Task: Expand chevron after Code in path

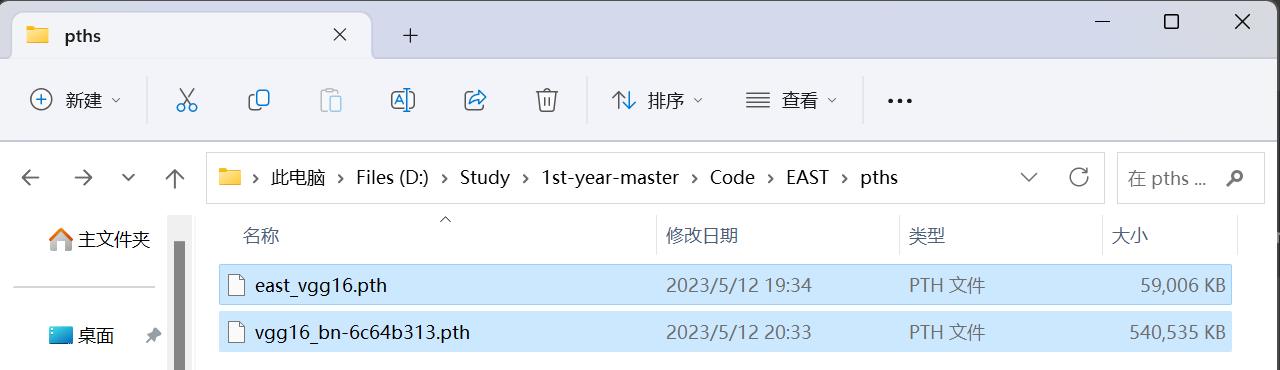Action: pos(770,178)
